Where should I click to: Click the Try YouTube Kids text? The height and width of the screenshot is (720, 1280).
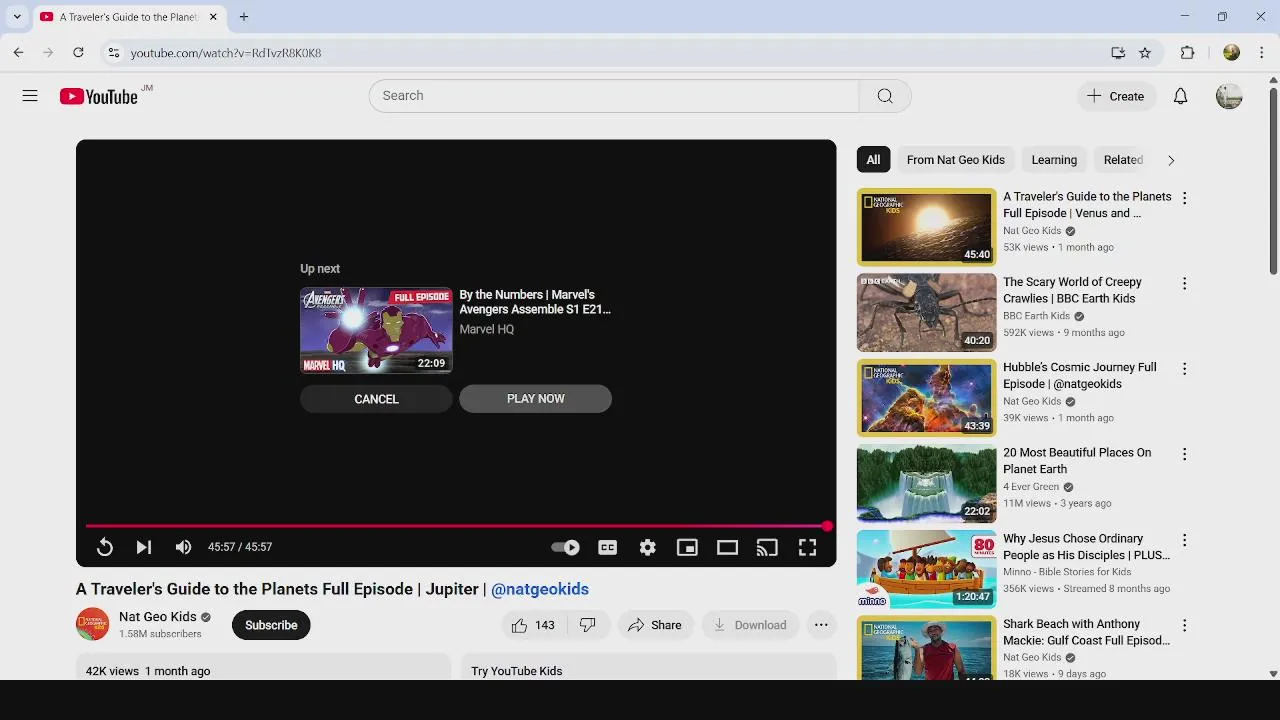517,671
